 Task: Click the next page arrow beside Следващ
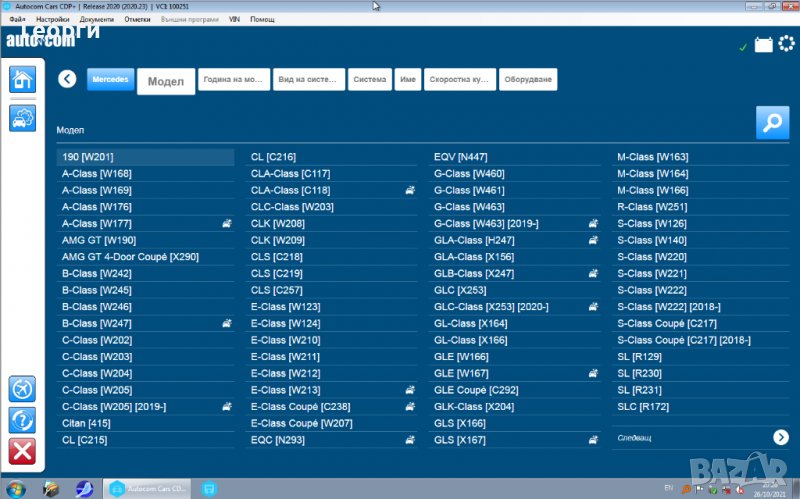pos(780,437)
